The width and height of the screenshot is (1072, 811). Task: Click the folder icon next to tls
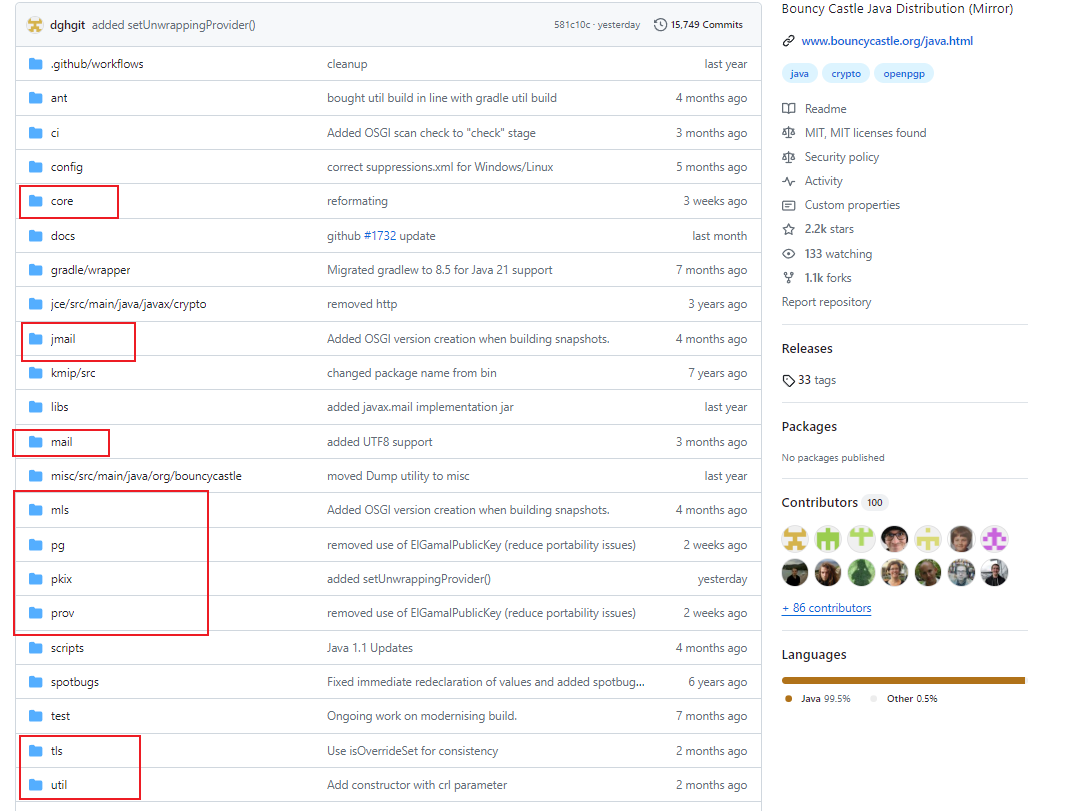pos(36,751)
